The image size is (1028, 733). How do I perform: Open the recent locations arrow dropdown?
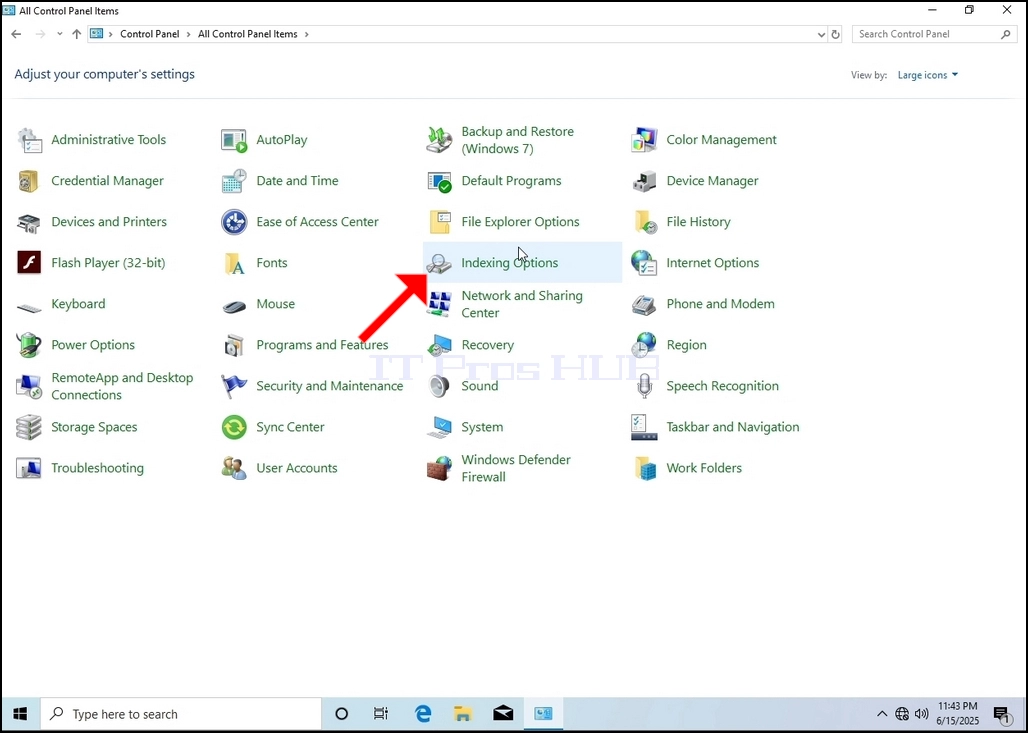[60, 34]
